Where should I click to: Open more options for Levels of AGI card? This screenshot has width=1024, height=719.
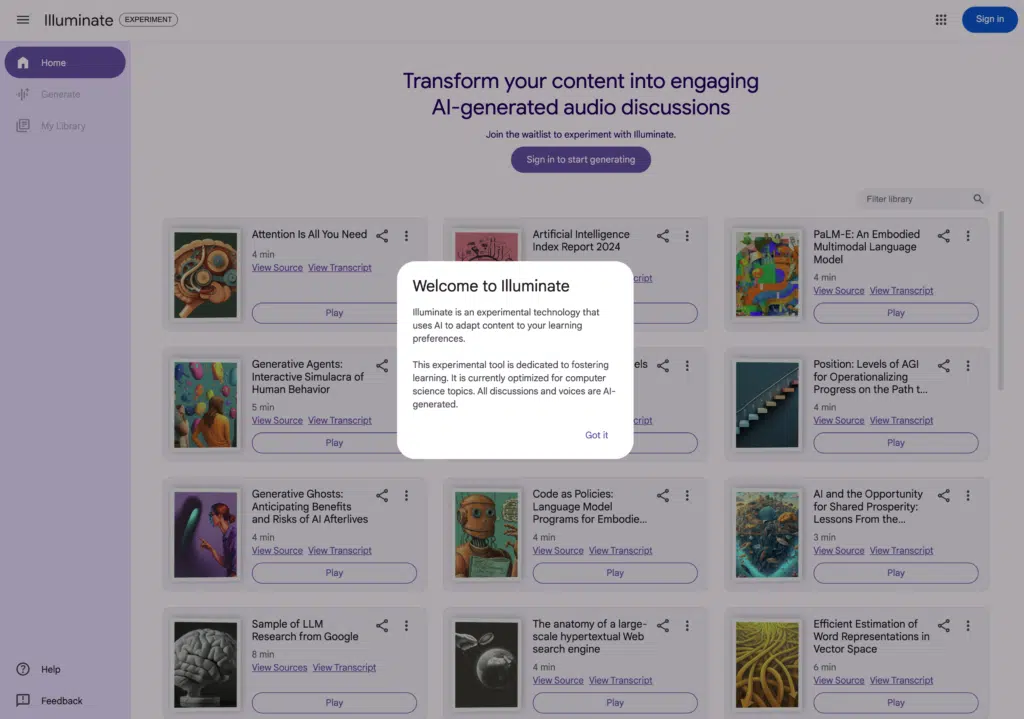(x=968, y=366)
